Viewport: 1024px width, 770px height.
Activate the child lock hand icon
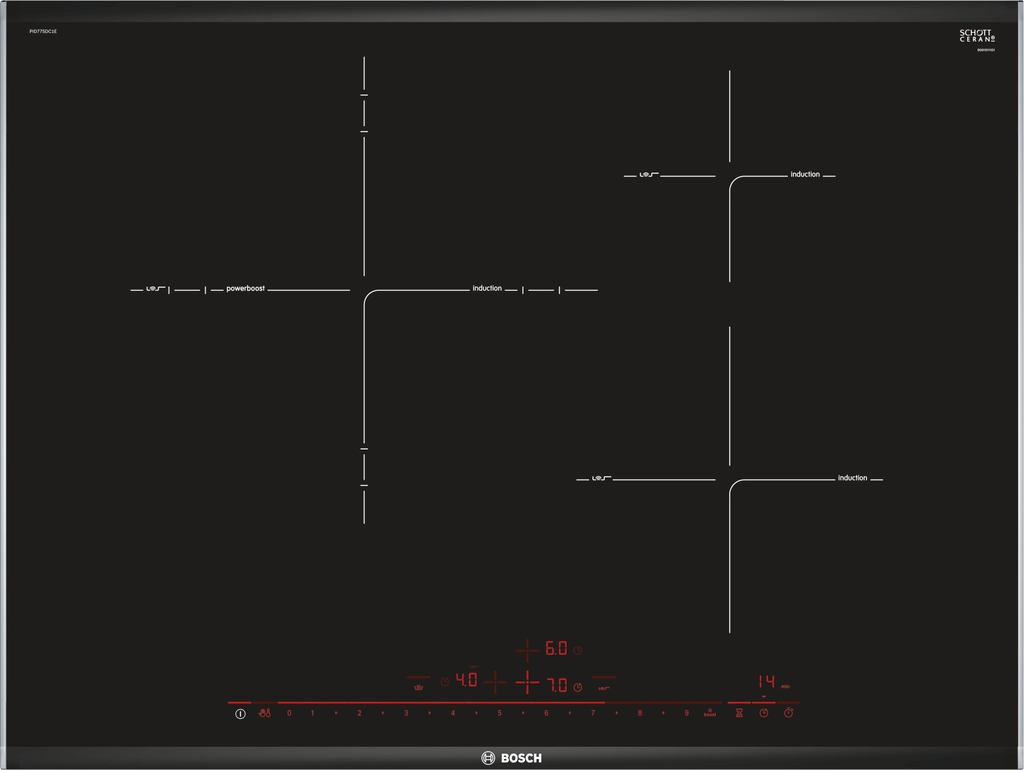coord(264,713)
